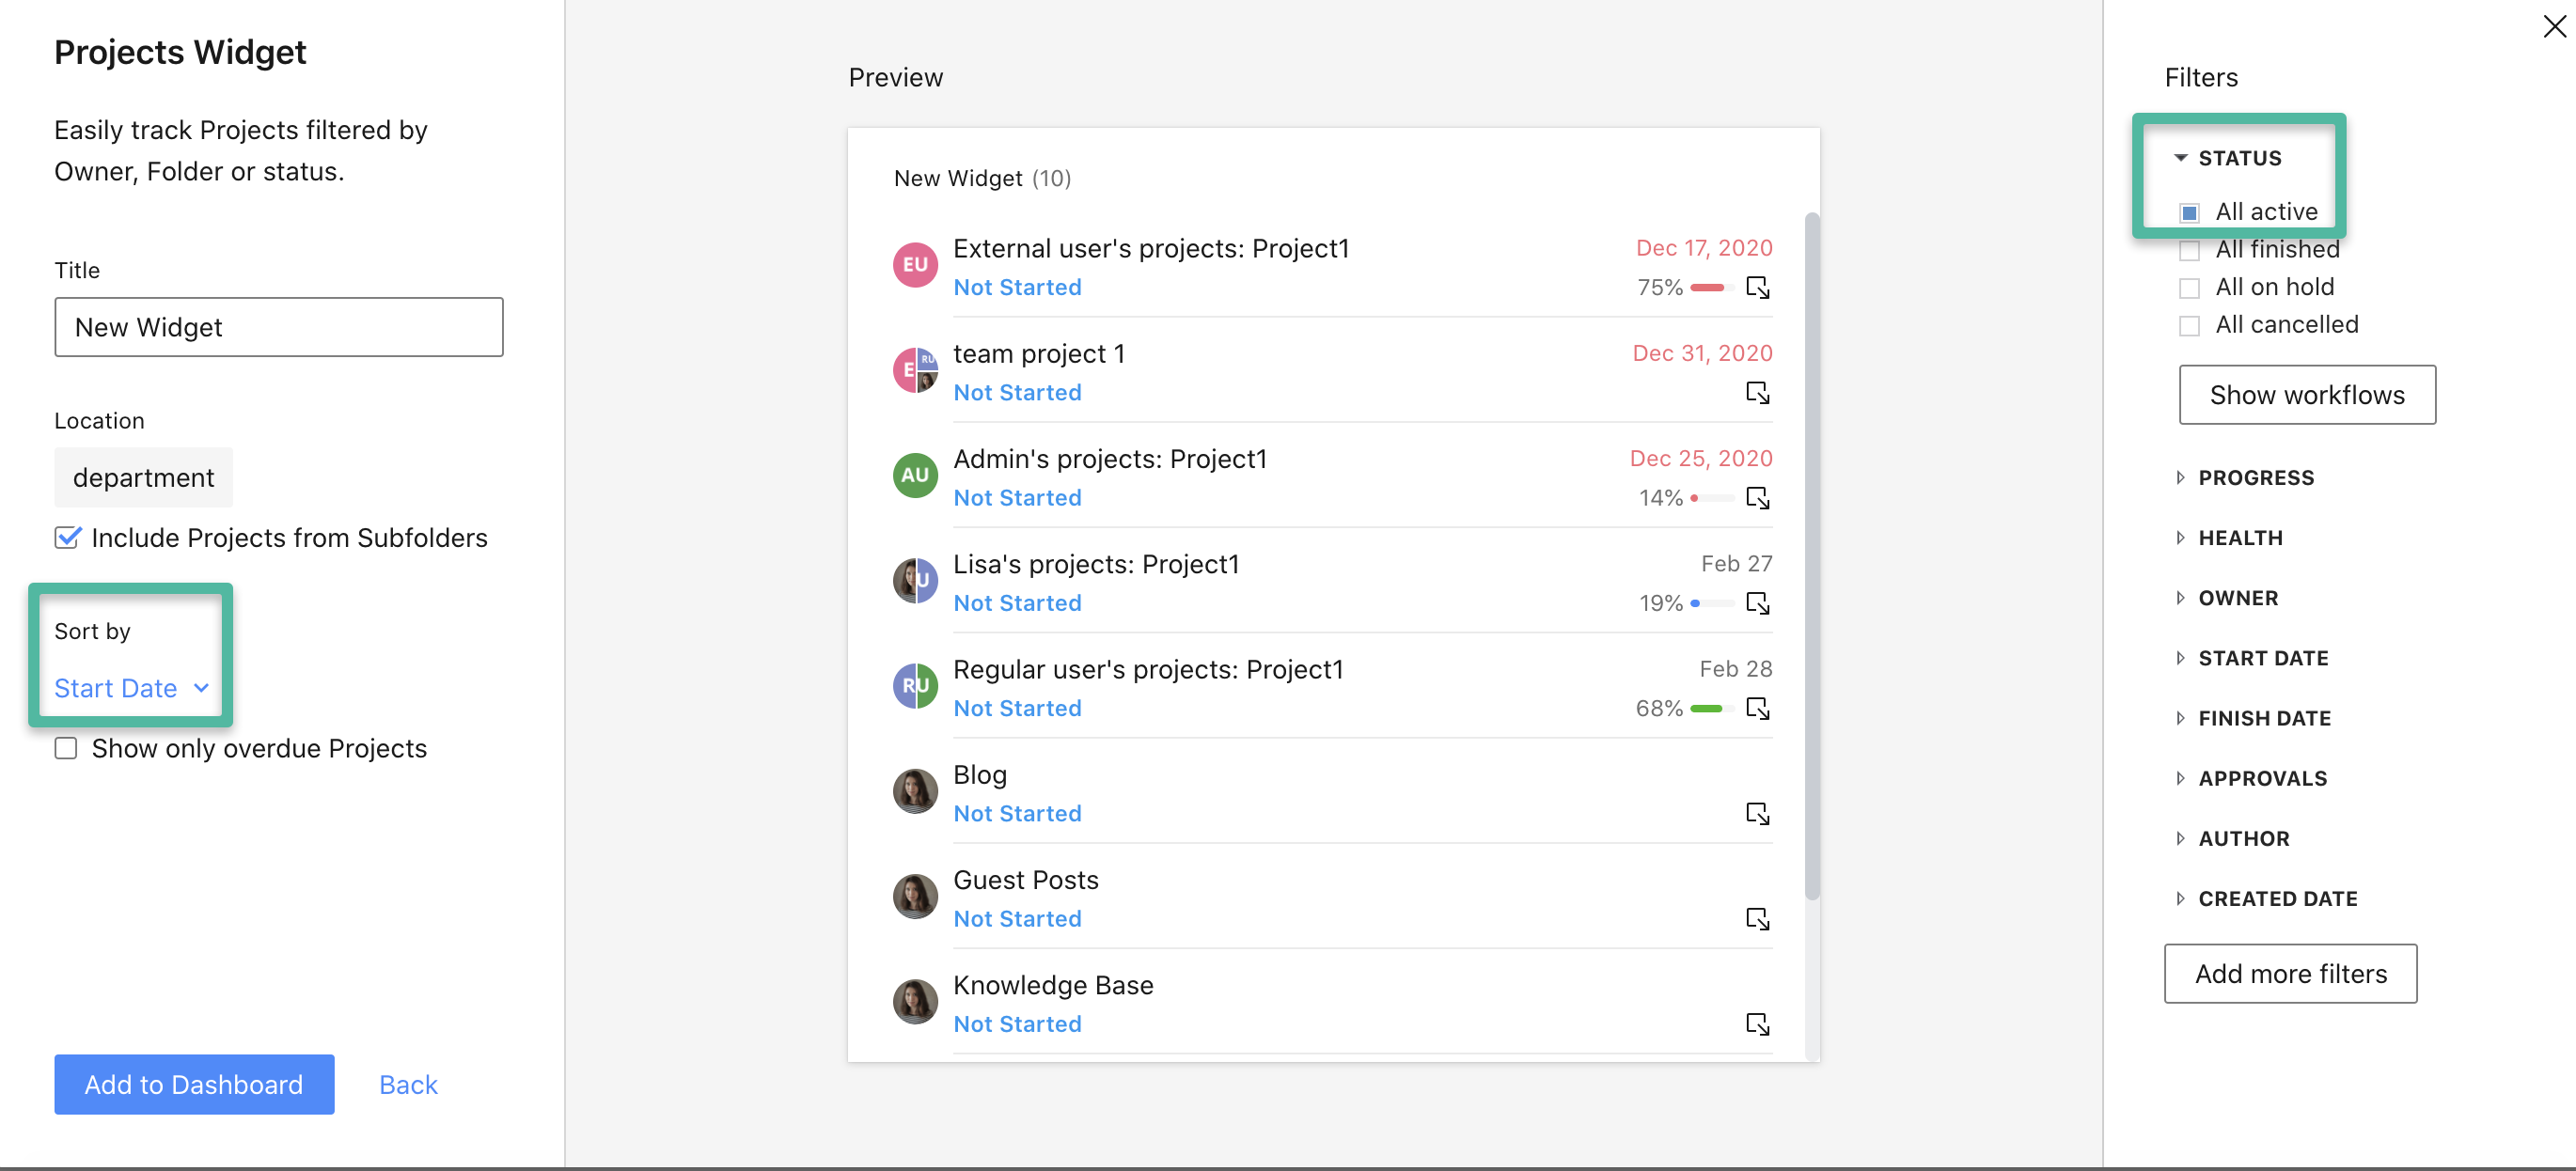The width and height of the screenshot is (2576, 1171).
Task: Expand the HEALTH filter section
Action: point(2239,538)
